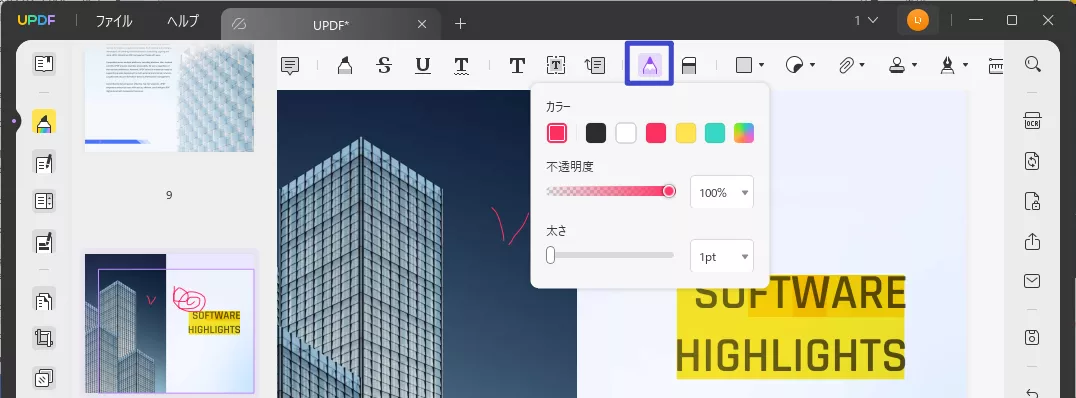Close the UPDF* tab
This screenshot has width=1076, height=398.
(422, 25)
